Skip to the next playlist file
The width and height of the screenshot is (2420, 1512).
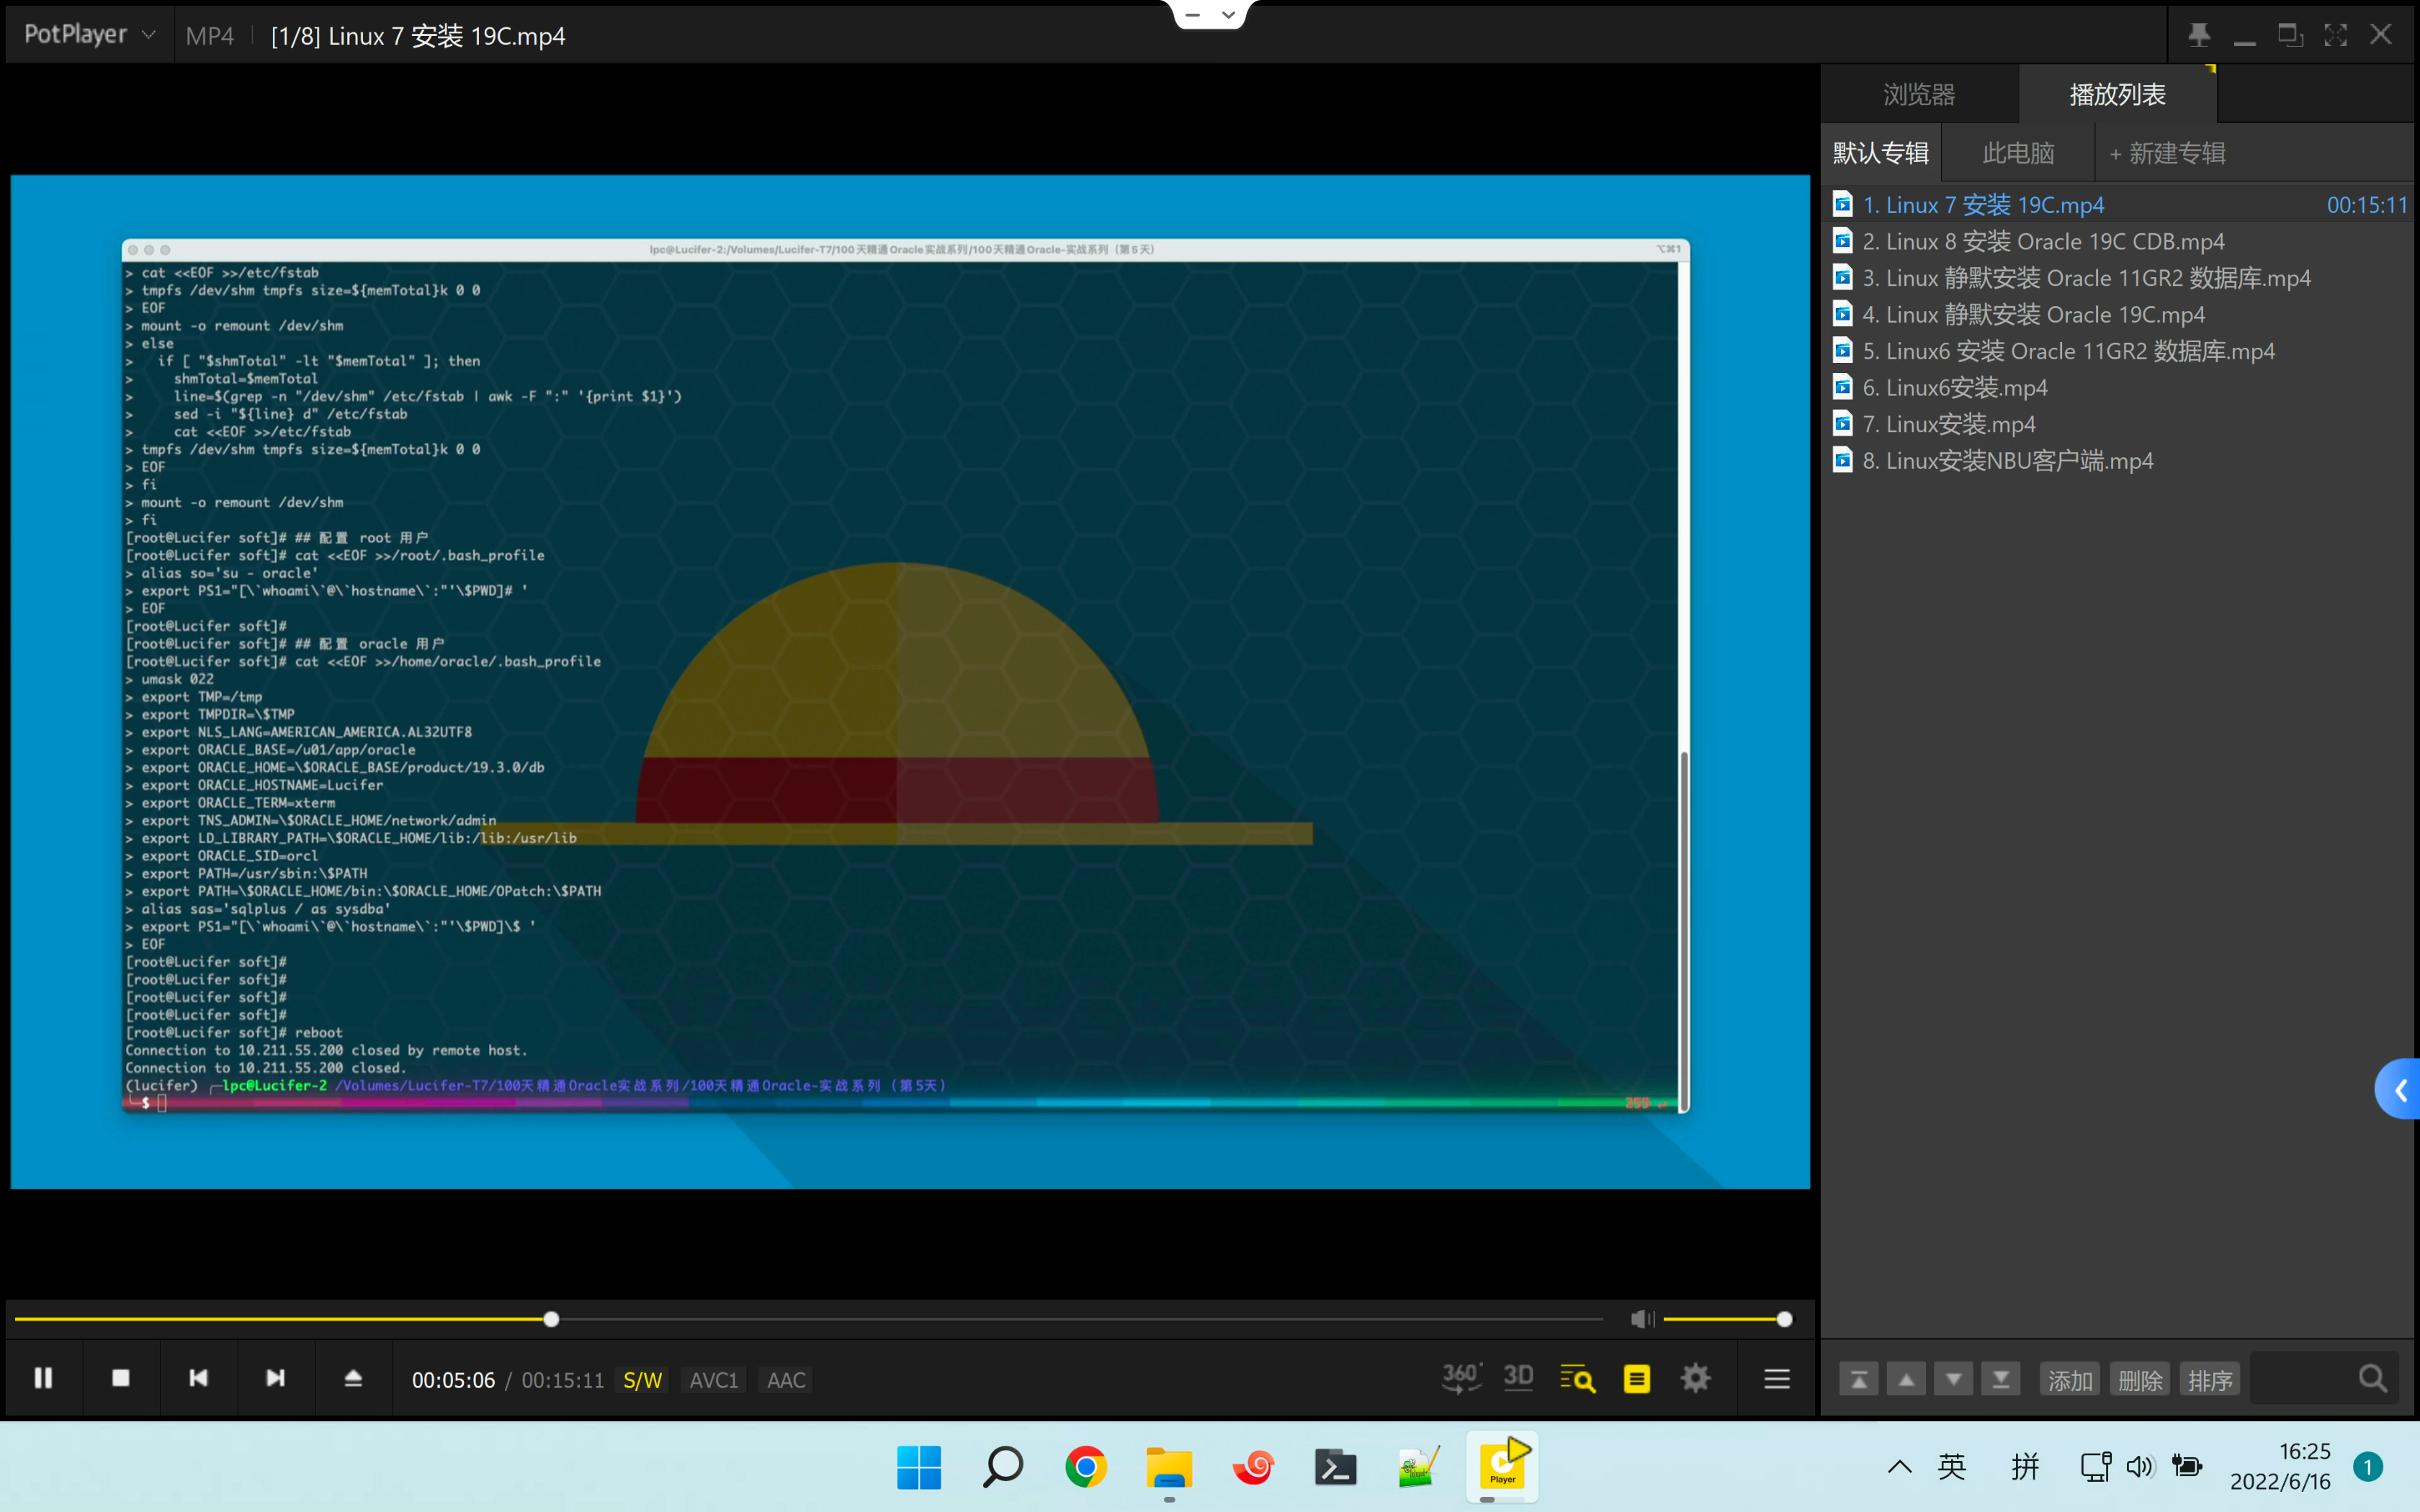[x=275, y=1378]
